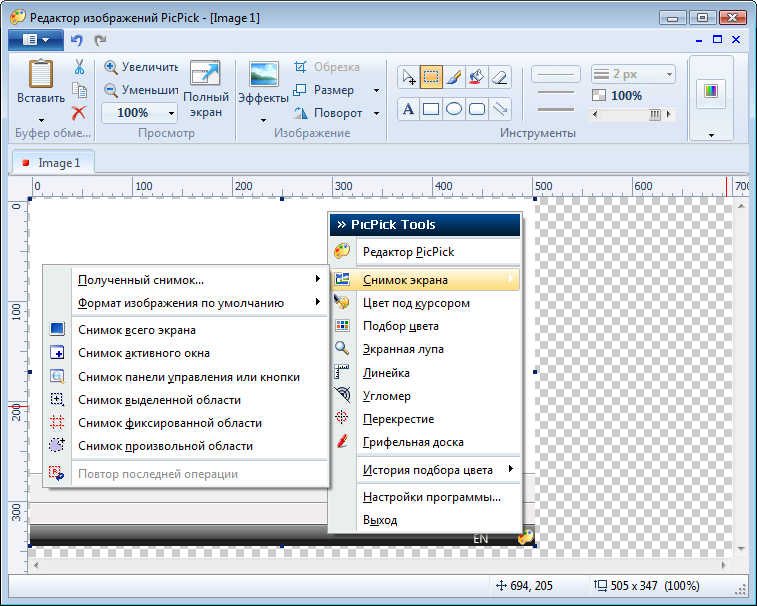
Task: Choose Снимок всего экрана
Action: (x=186, y=330)
